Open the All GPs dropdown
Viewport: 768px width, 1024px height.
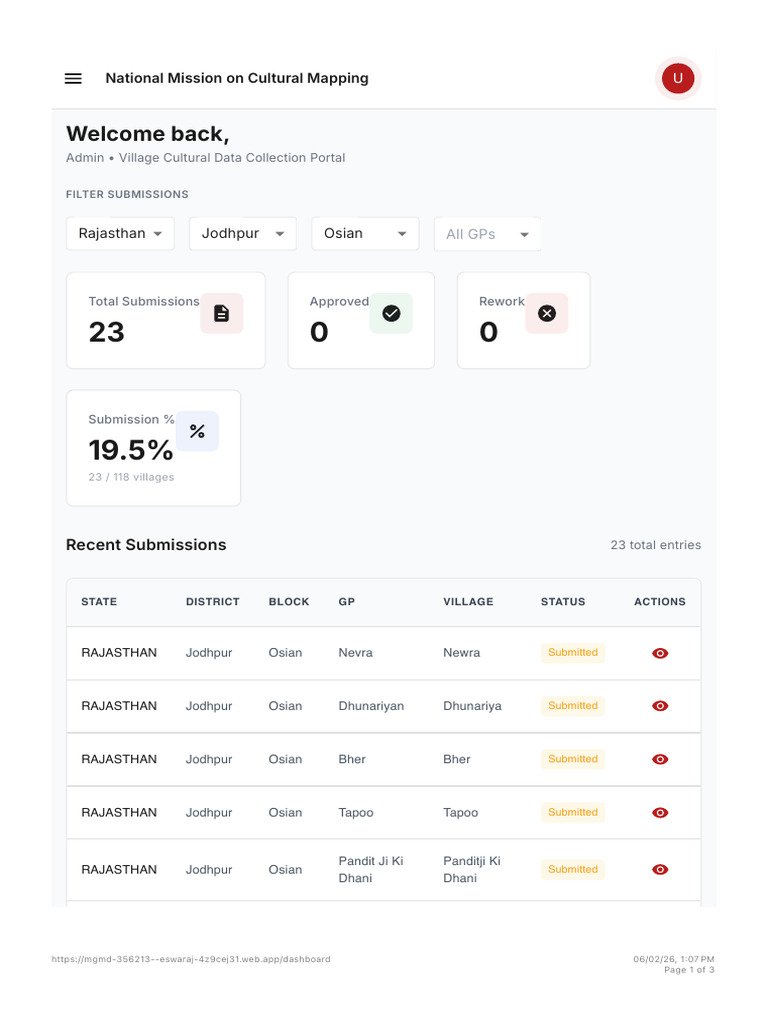click(x=487, y=234)
